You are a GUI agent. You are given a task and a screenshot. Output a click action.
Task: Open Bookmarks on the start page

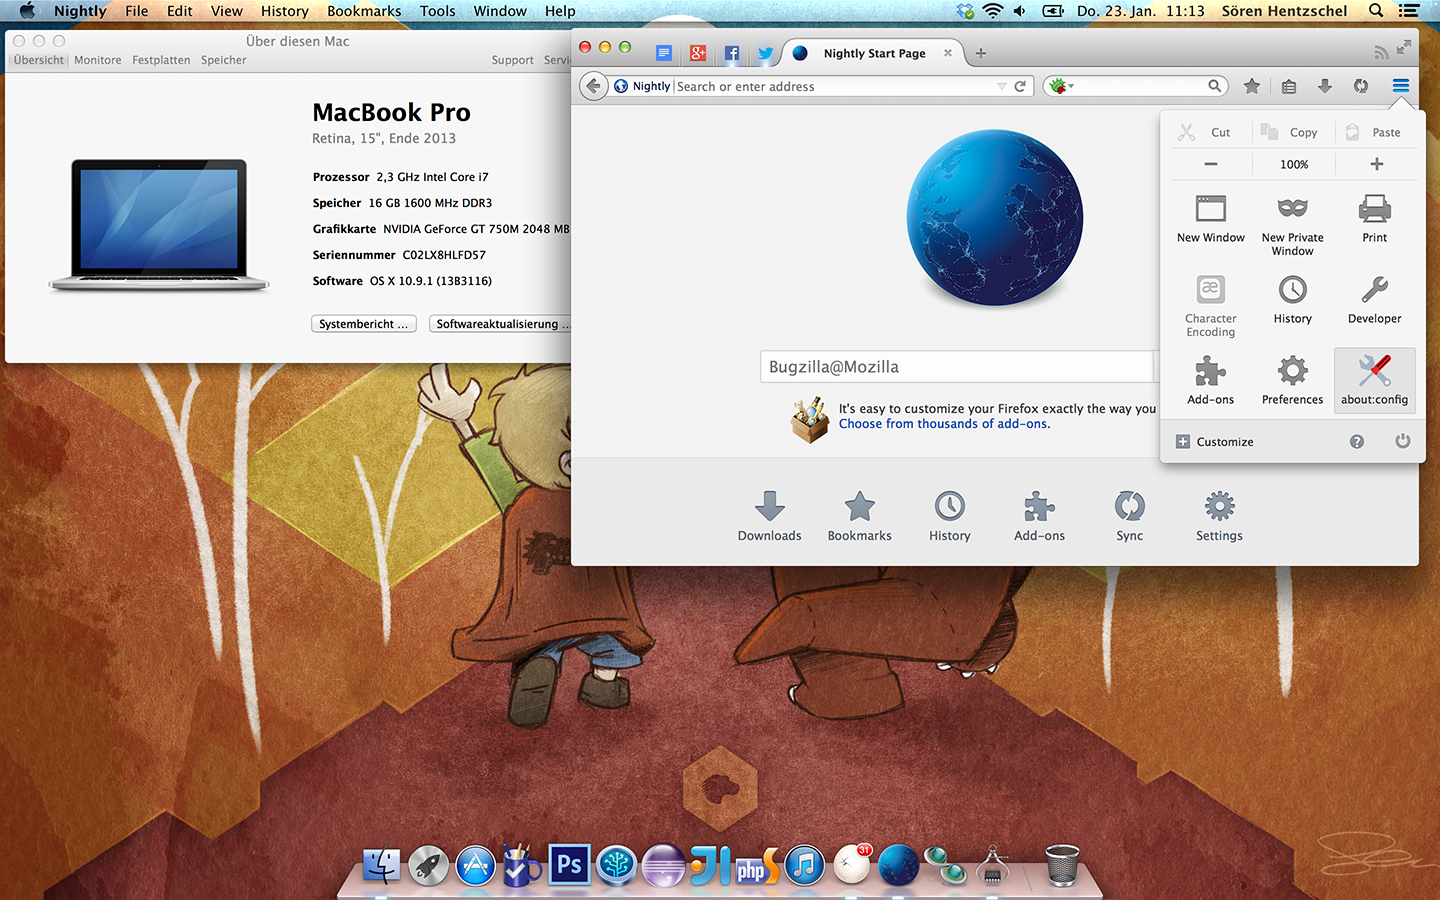pyautogui.click(x=859, y=516)
